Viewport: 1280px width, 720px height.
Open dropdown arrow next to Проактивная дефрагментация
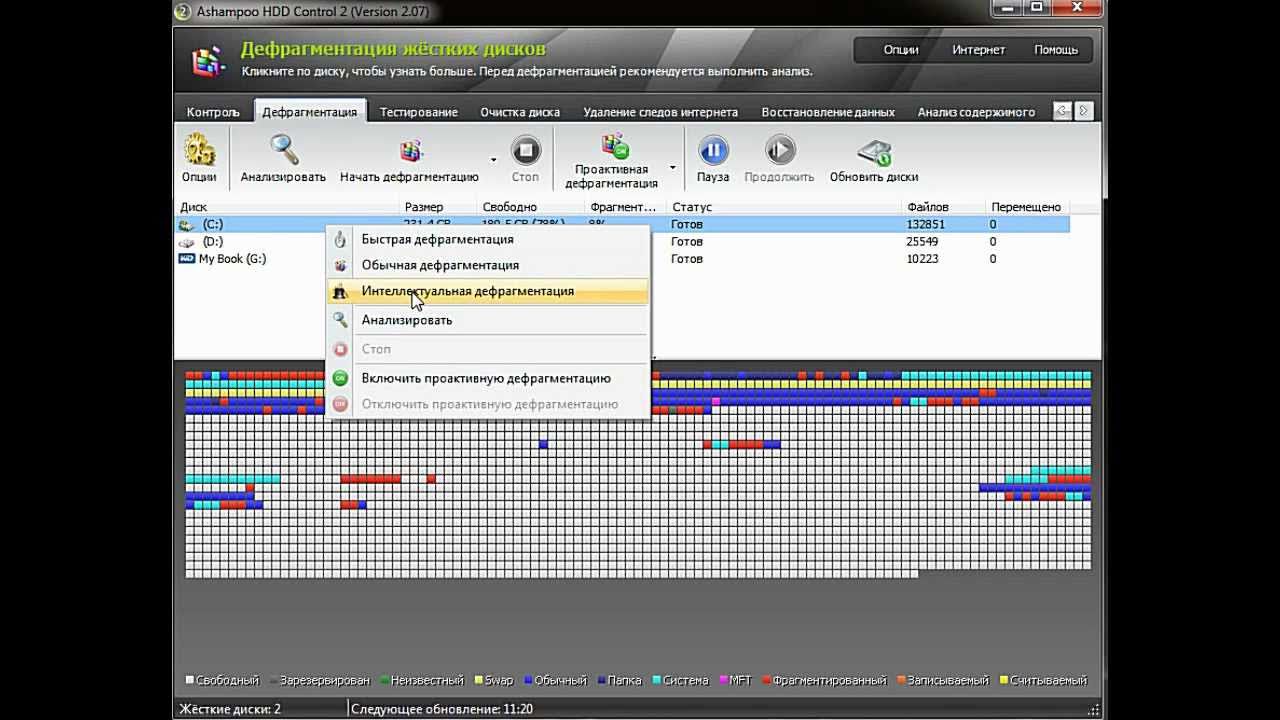pos(673,167)
